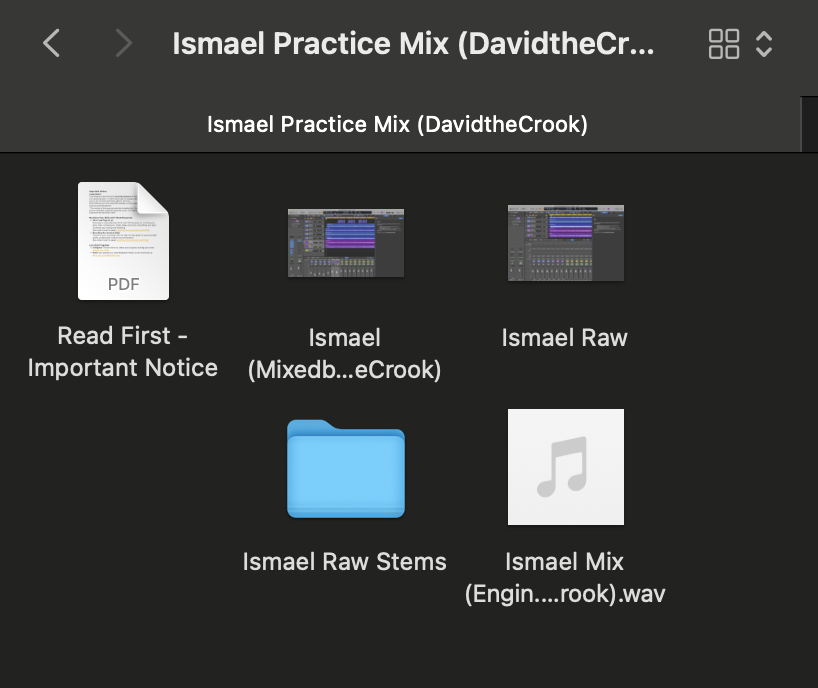
Task: Select the Ismael (Mixedb...eCrook) project thumbnail
Action: tap(345, 242)
